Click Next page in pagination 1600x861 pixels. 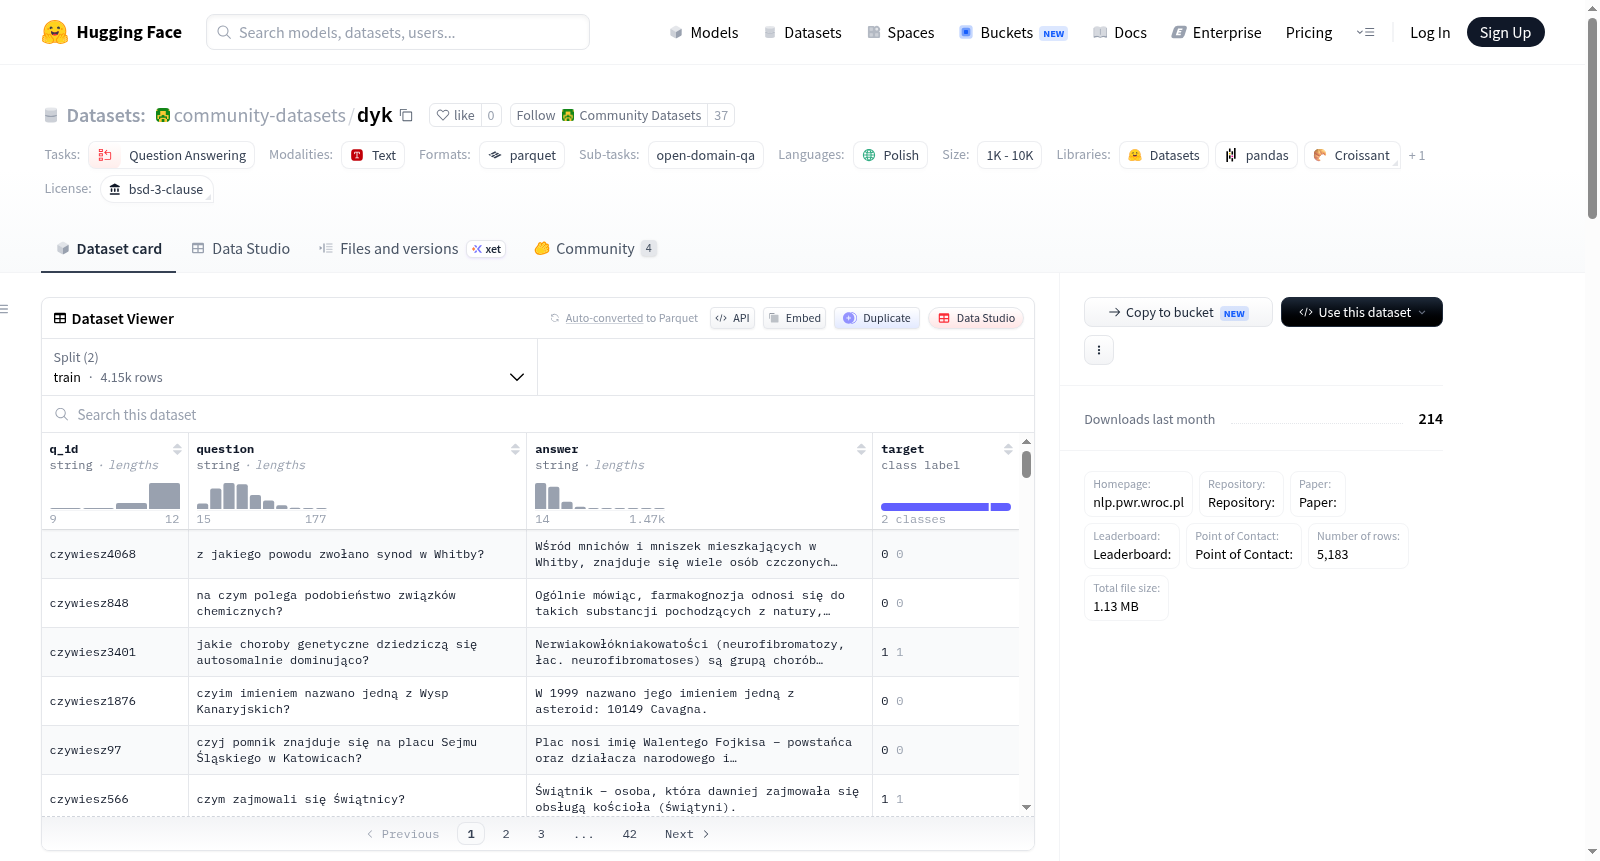pos(687,834)
